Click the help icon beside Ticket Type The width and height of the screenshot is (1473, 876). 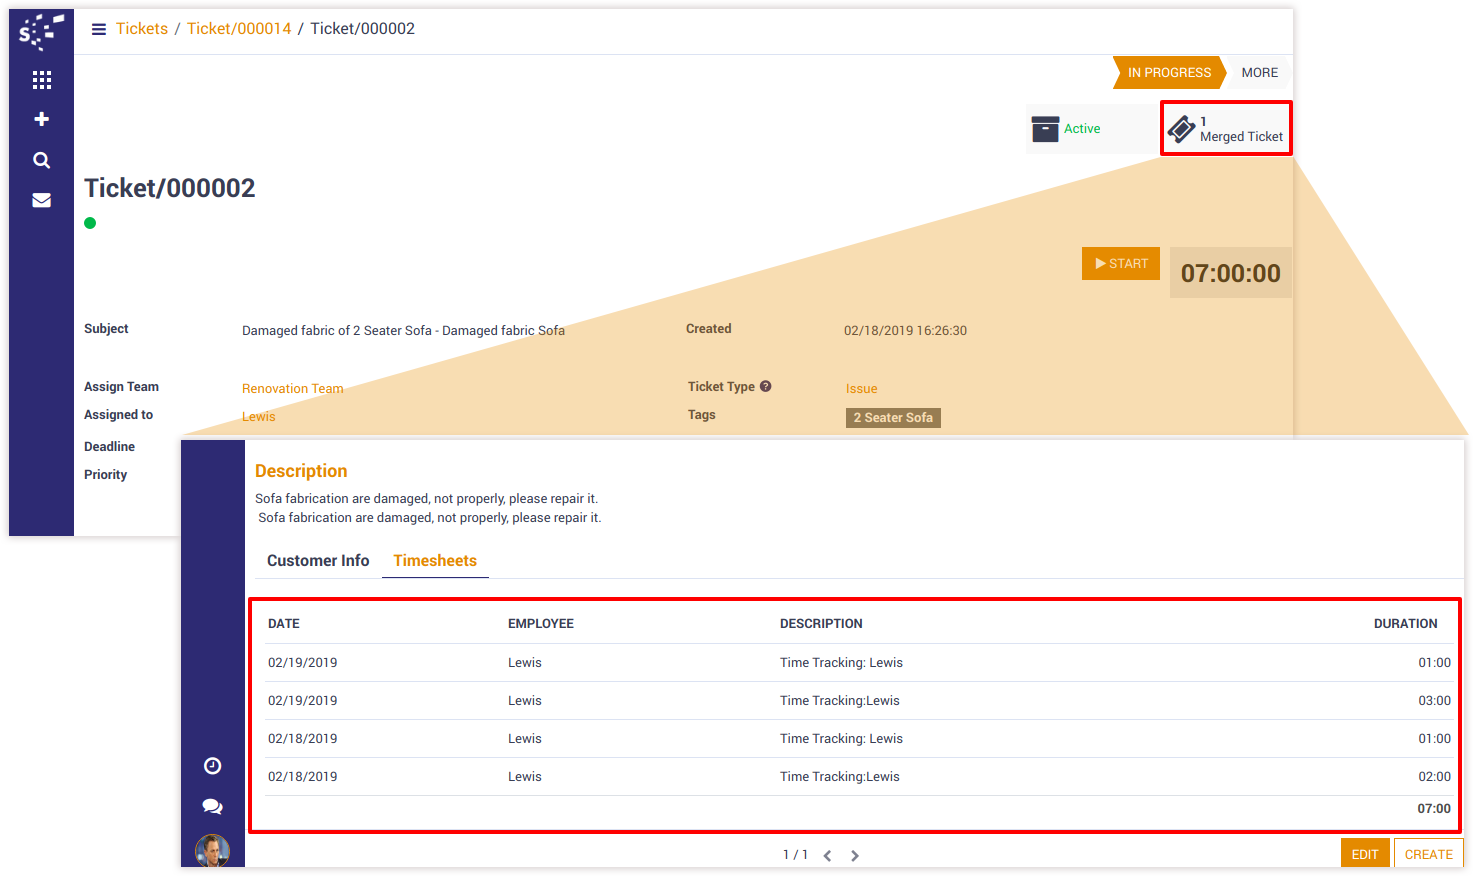766,386
